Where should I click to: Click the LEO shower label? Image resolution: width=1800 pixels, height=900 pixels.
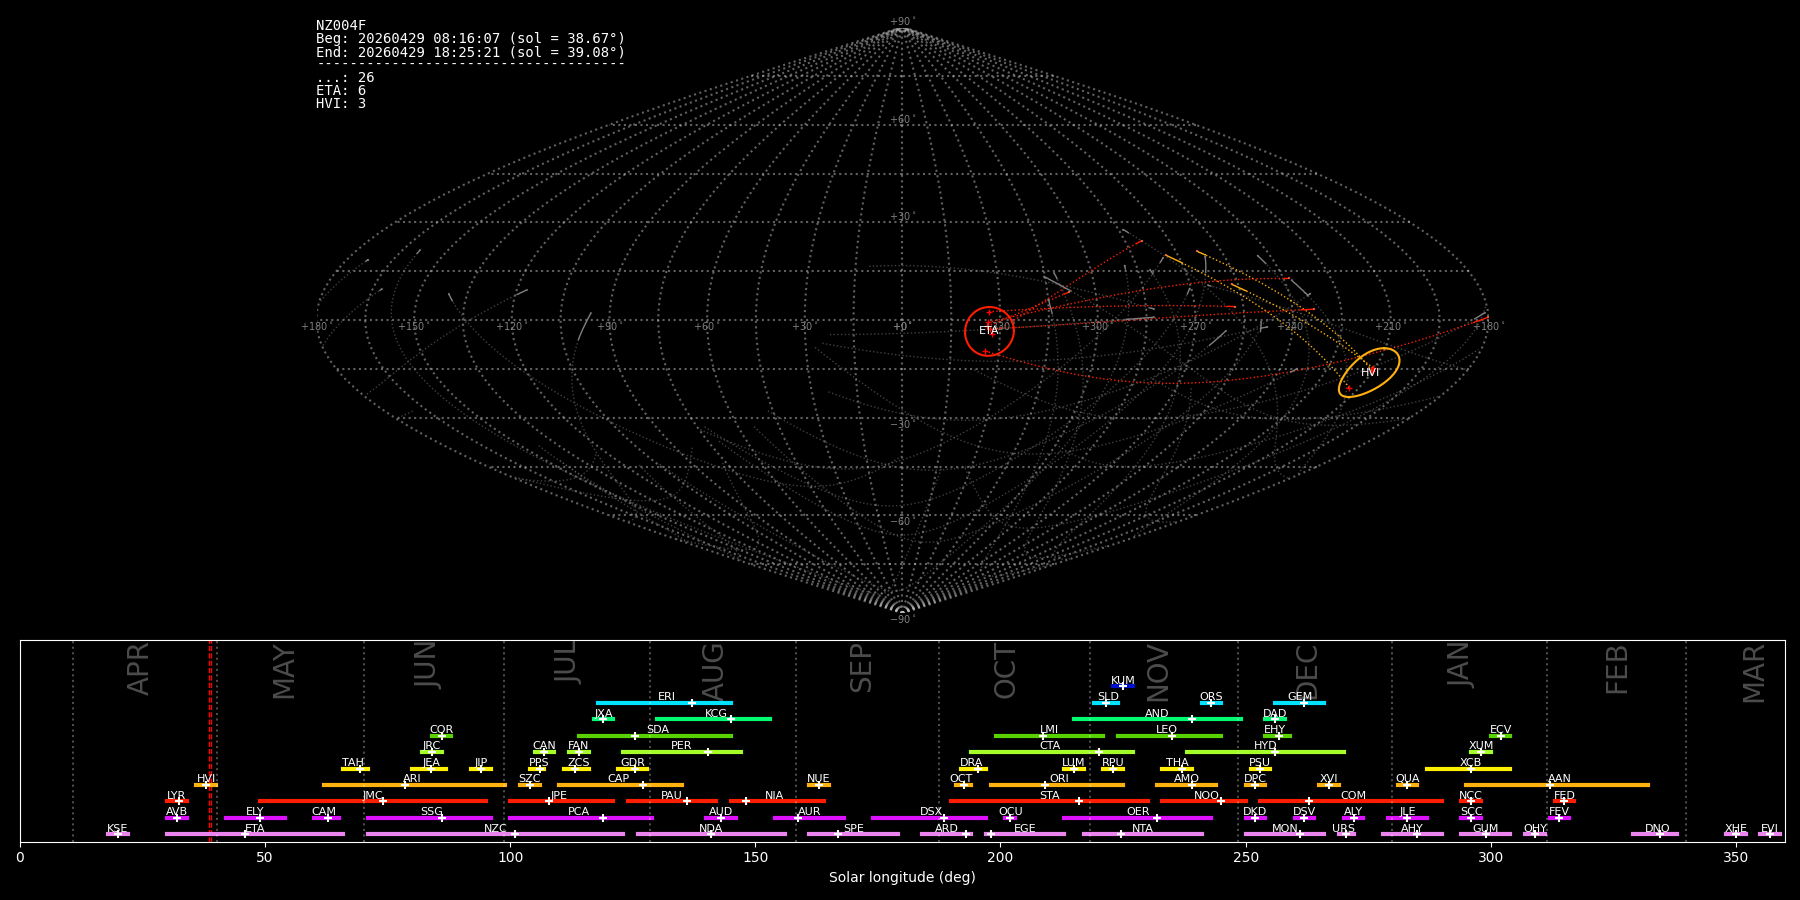pos(1167,730)
